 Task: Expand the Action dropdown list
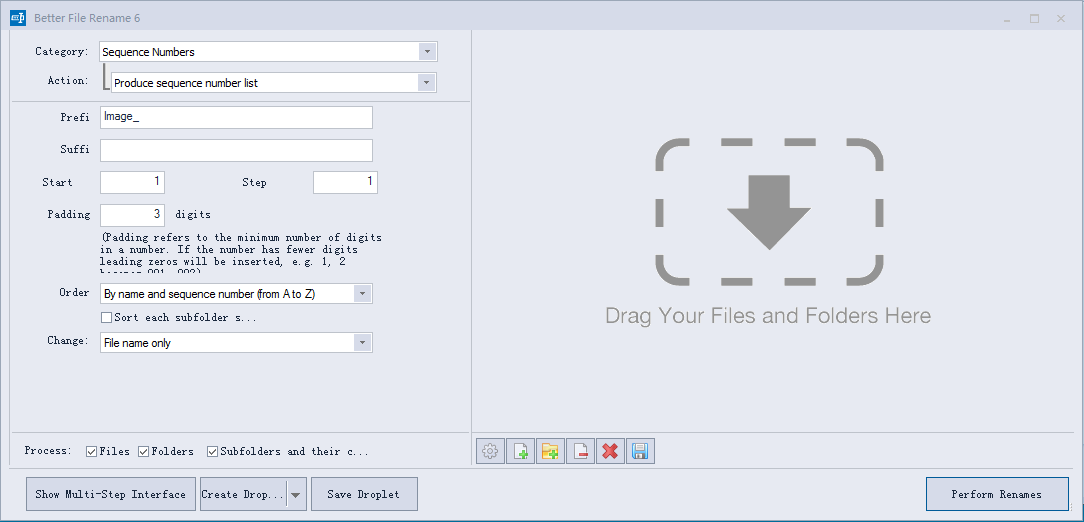(x=427, y=83)
